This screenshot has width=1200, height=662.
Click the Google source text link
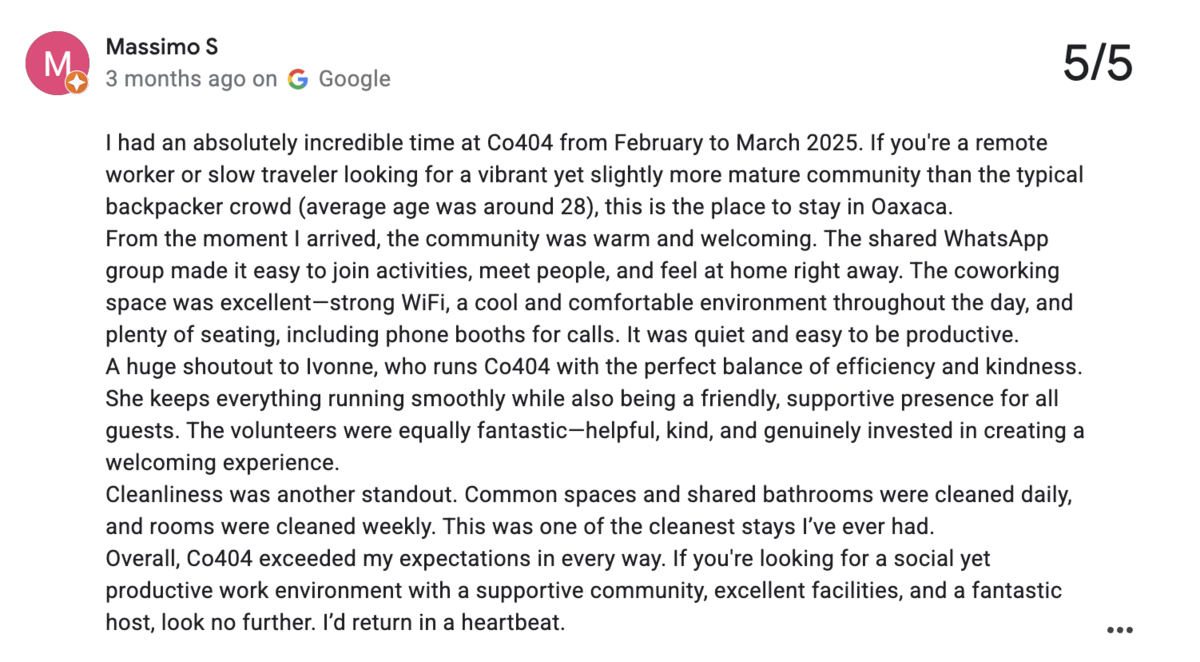[354, 79]
